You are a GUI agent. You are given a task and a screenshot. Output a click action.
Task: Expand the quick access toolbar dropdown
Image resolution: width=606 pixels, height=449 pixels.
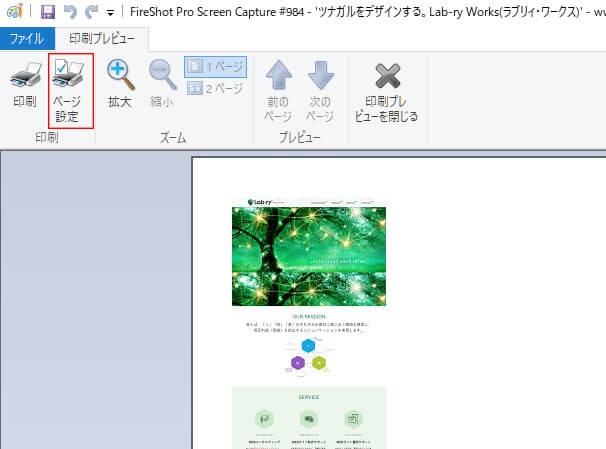tap(111, 13)
